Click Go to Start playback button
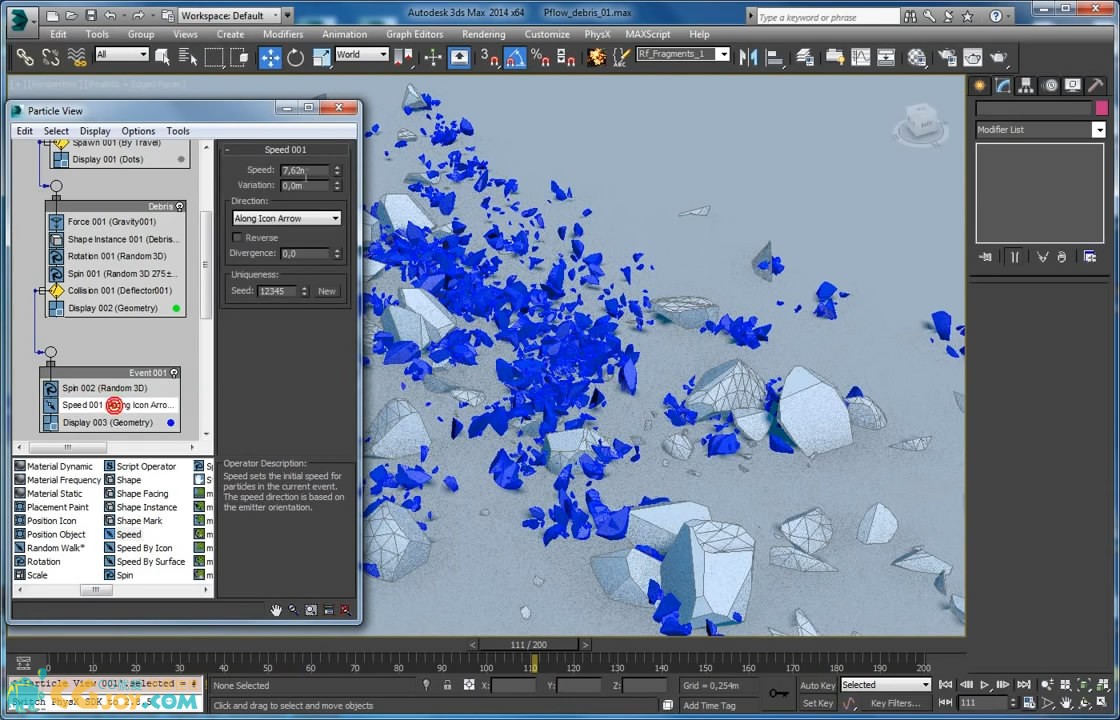Image resolution: width=1120 pixels, height=720 pixels. [x=946, y=685]
